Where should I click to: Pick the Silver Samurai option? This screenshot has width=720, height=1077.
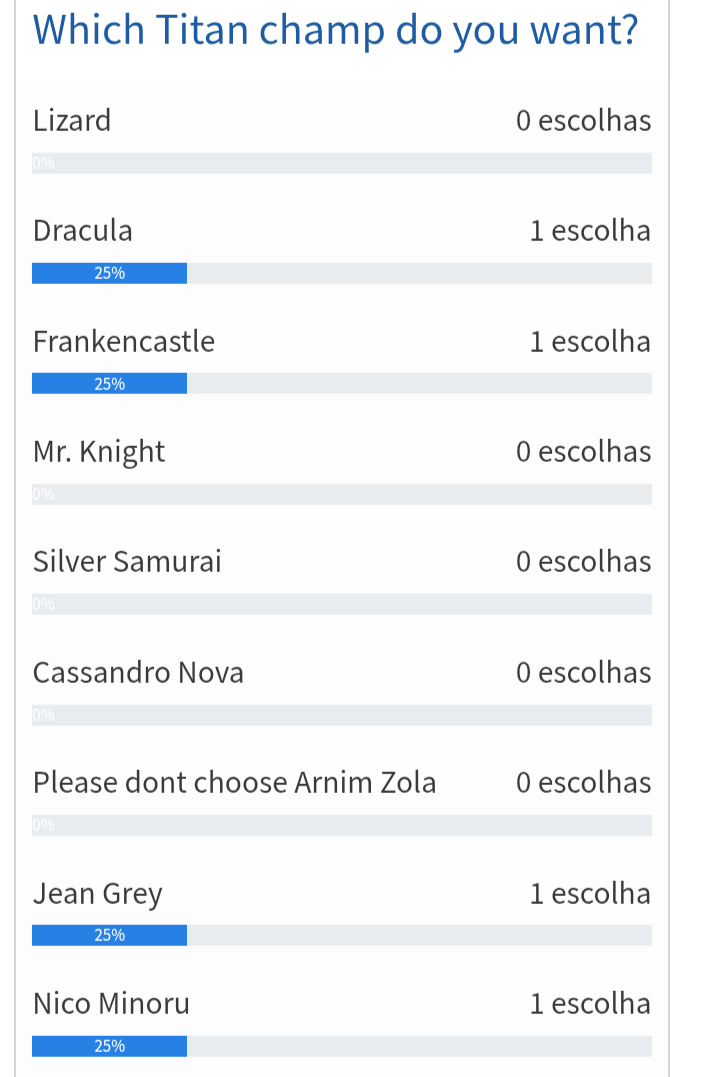(127, 562)
